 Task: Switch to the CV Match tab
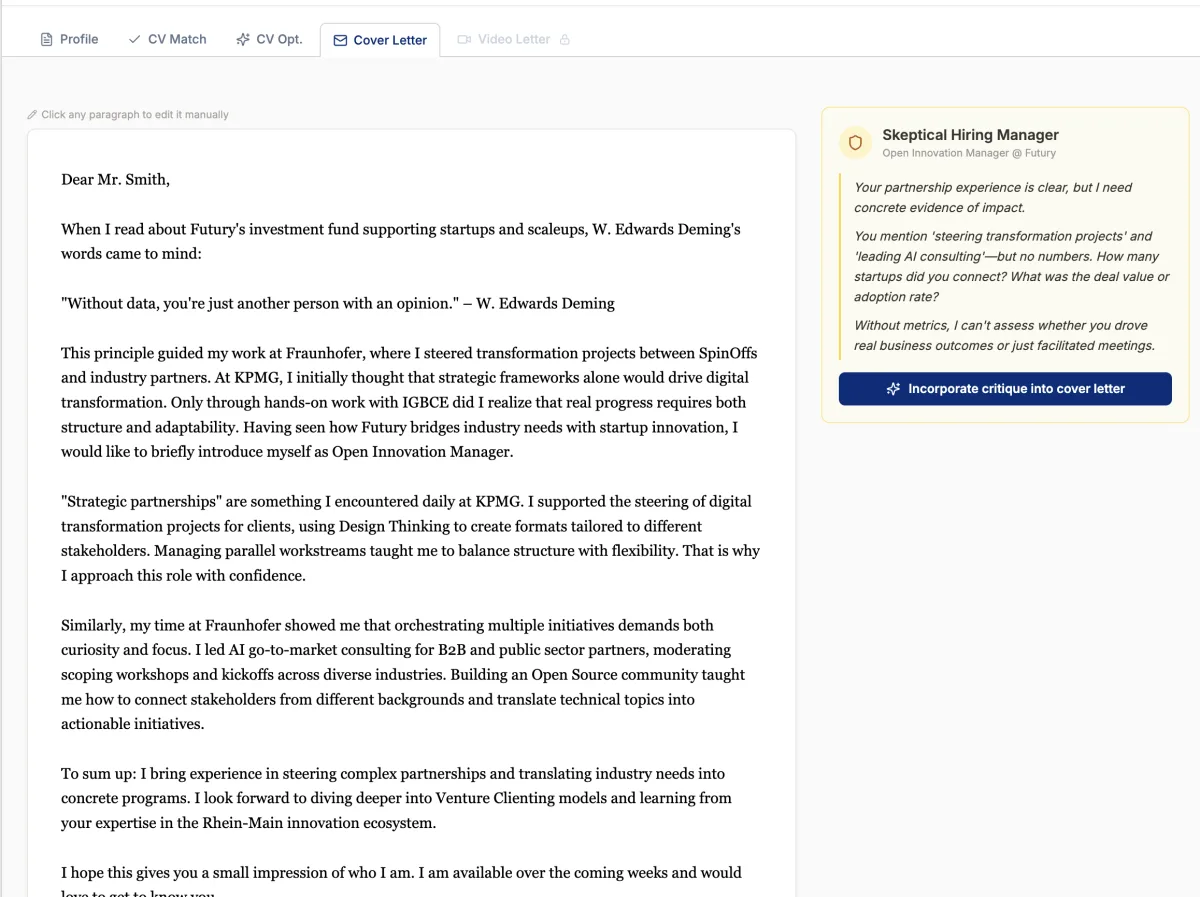[x=167, y=39]
